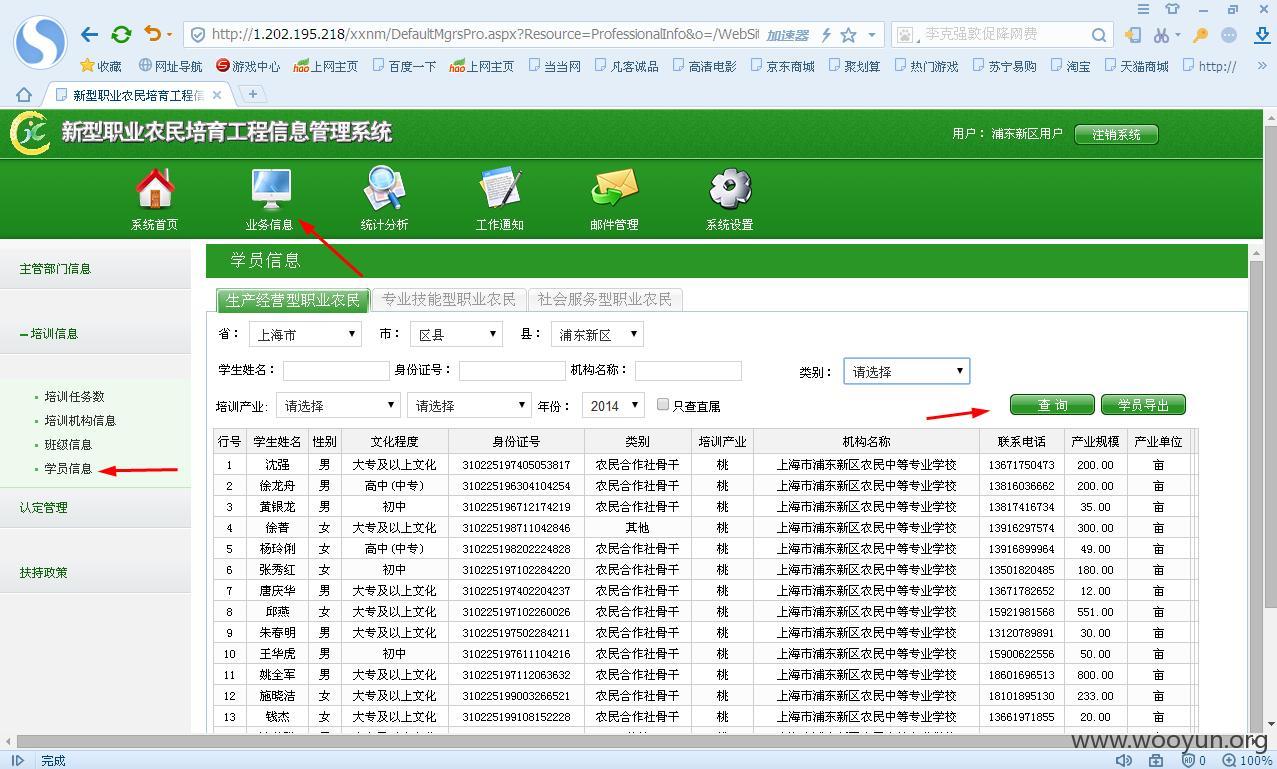Open the 省 上海市 dropdown
1277x769 pixels.
(304, 334)
